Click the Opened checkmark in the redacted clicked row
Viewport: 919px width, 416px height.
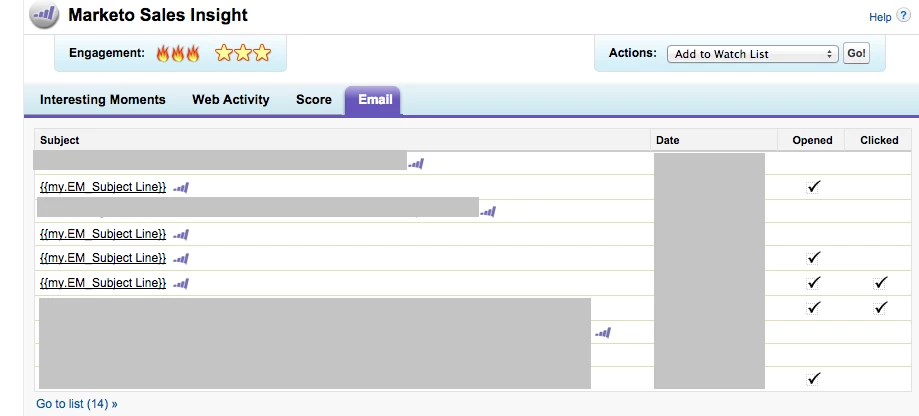click(x=813, y=307)
